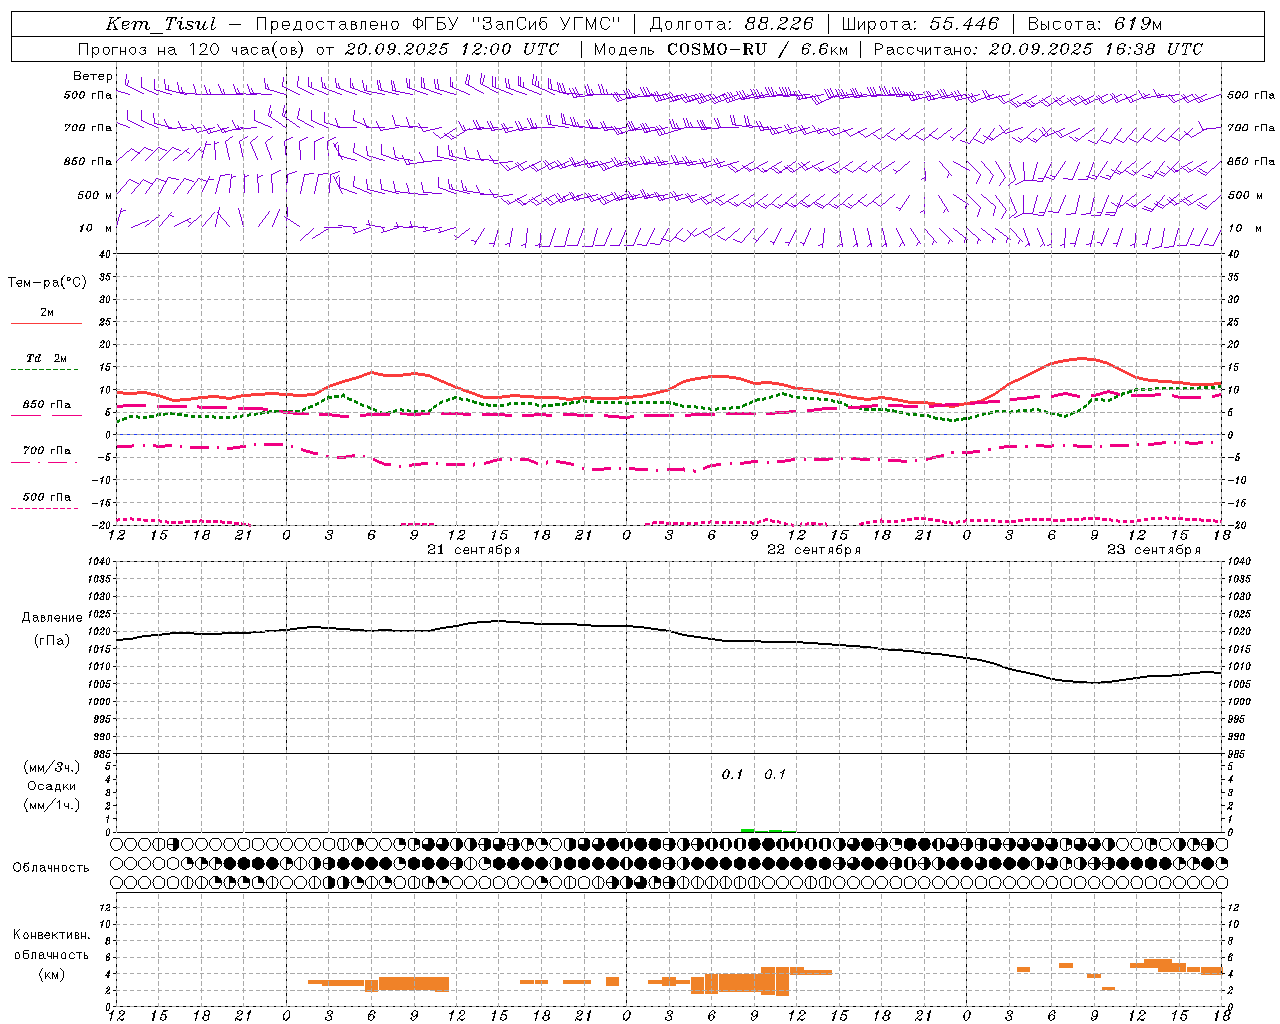Screen dimensions: 1280x1024
Task: Click the calculation time Рассчитано: 20.09.2025 16:38 UTC
Action: [1038, 49]
